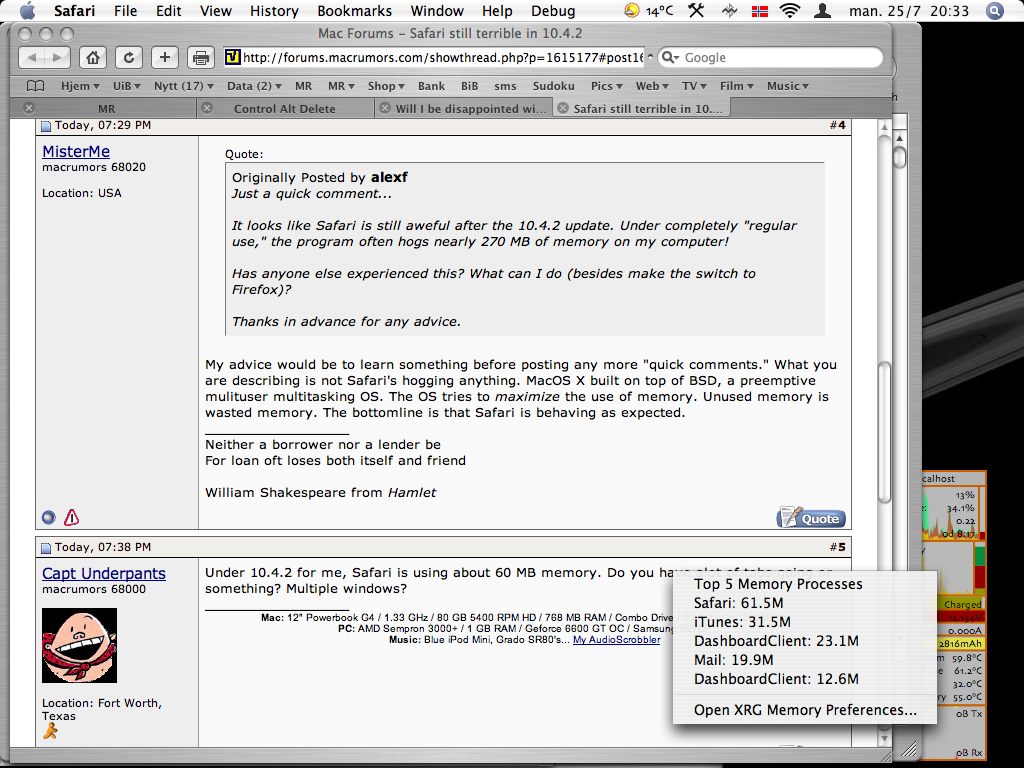Open post number #4 permalink

click(x=838, y=125)
